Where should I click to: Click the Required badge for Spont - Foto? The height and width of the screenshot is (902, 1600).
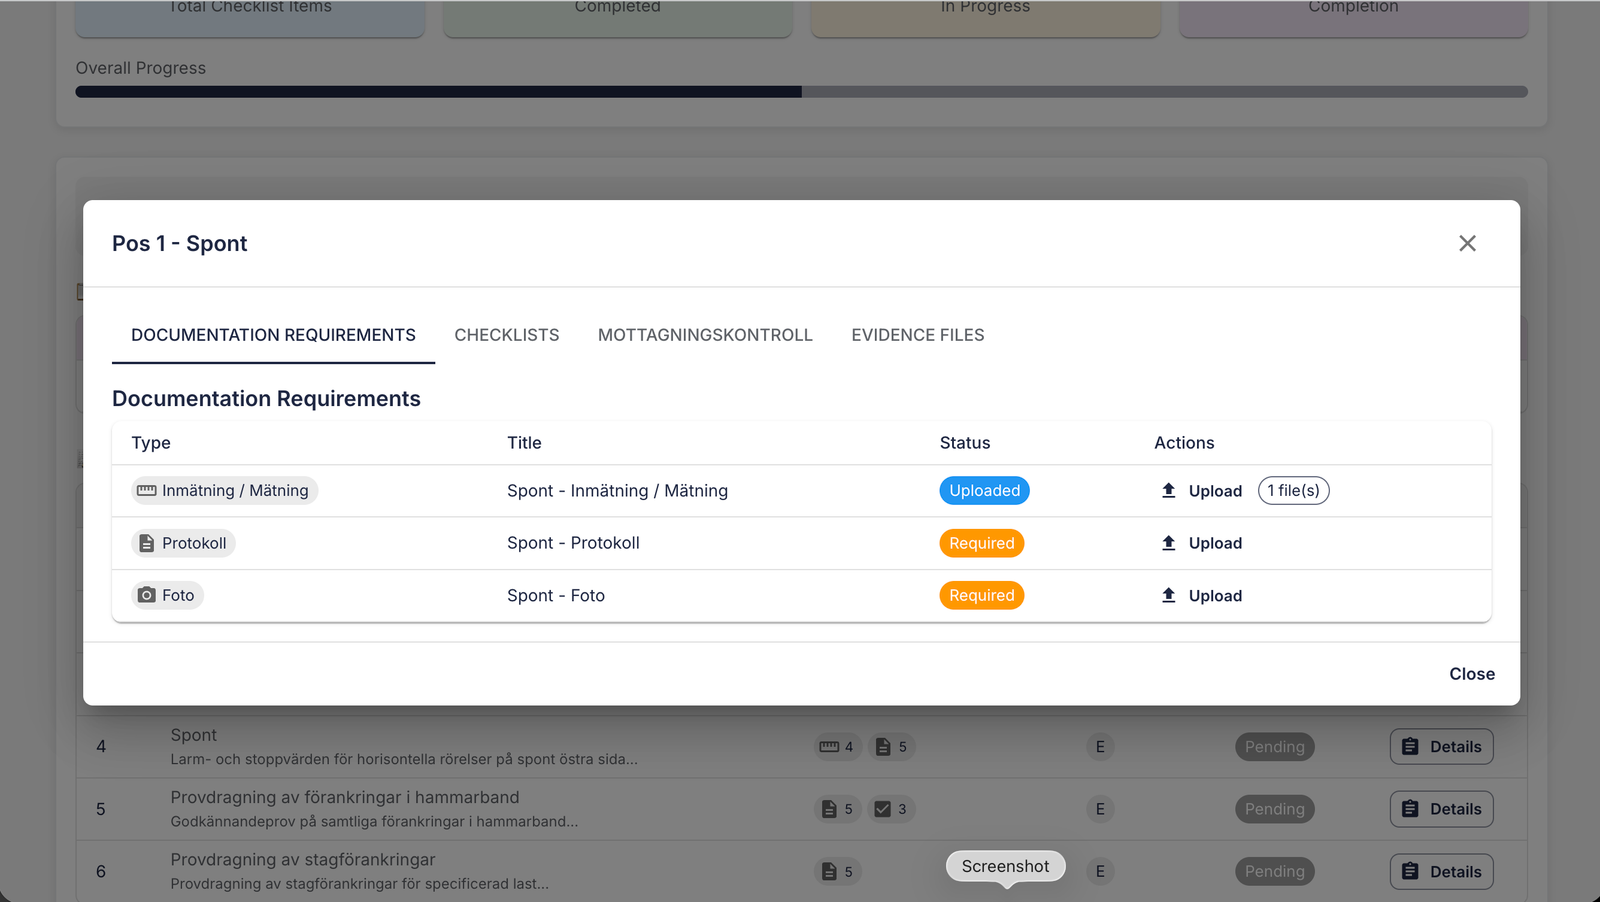981,595
